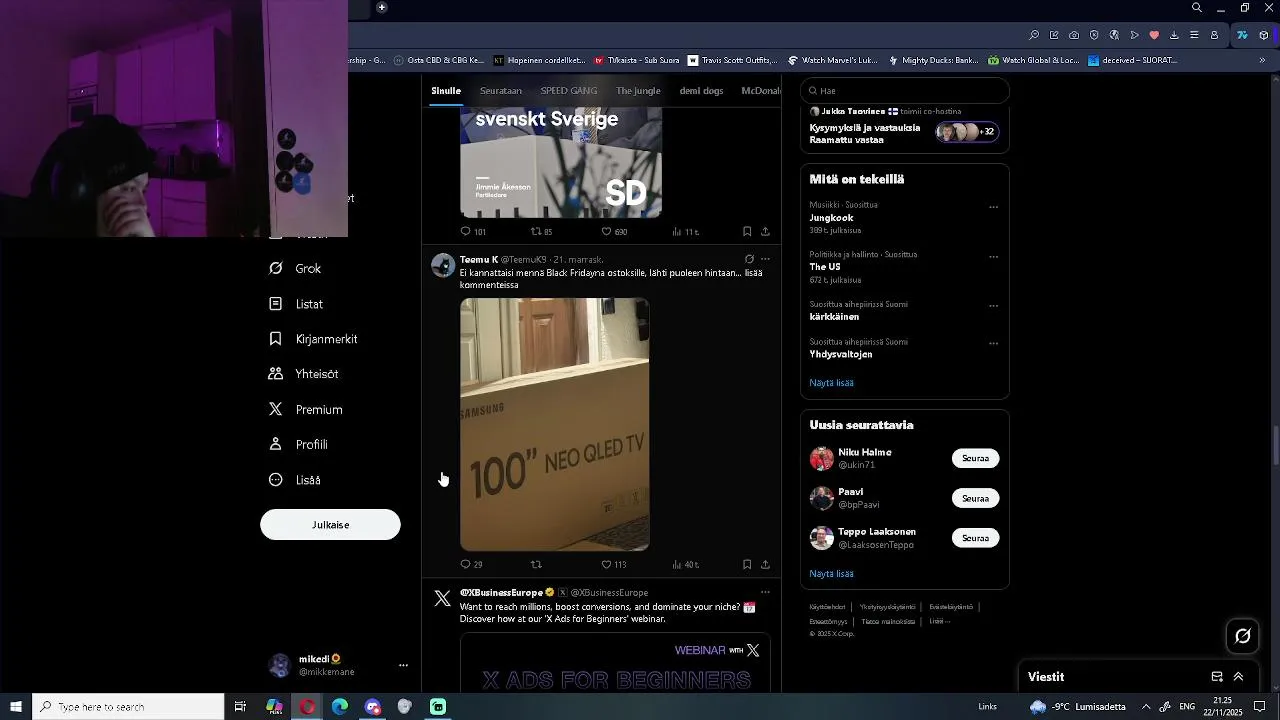Open browser extensions cube icon
Viewport: 1280px width, 720px height.
click(1264, 35)
